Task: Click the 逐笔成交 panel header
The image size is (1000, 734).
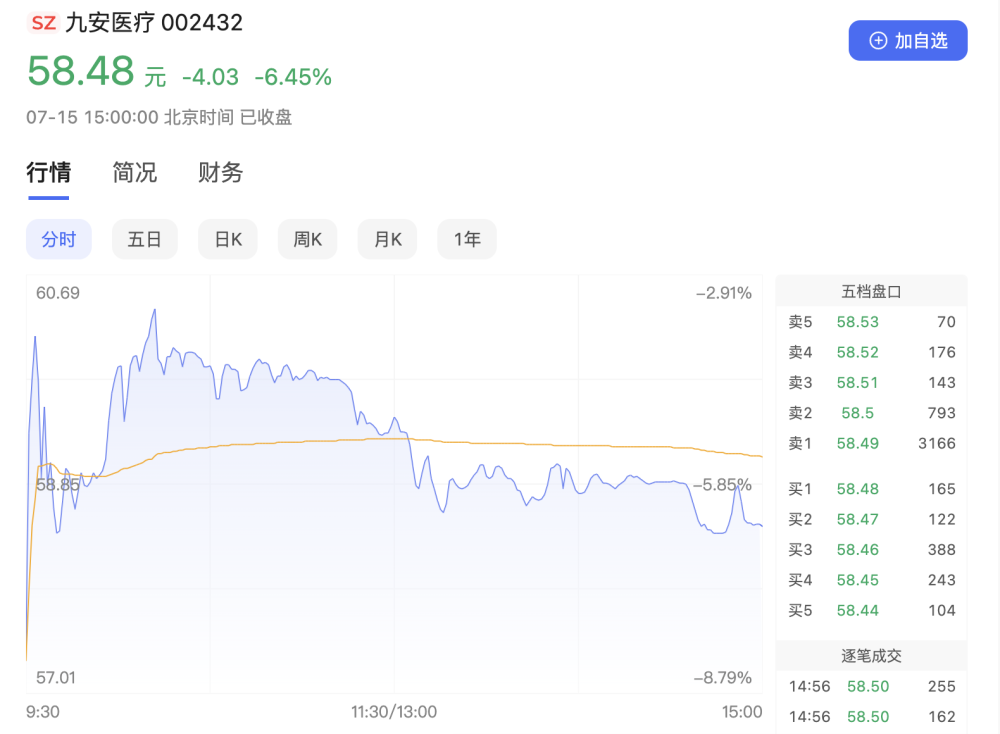Action: pyautogui.click(x=871, y=656)
